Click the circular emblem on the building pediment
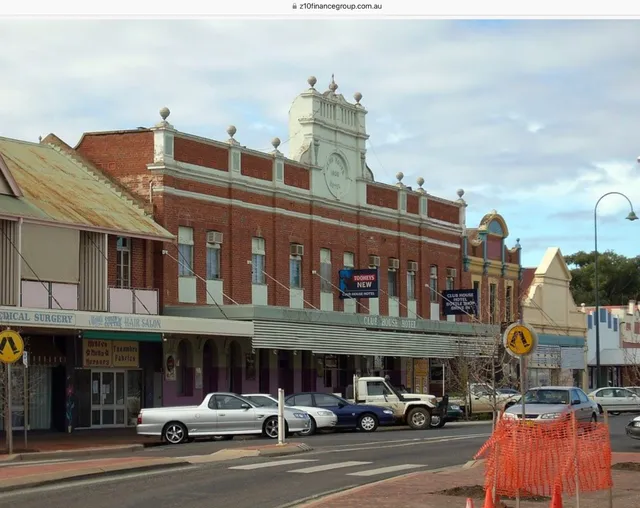Viewport: 640px width, 508px height. coord(335,175)
